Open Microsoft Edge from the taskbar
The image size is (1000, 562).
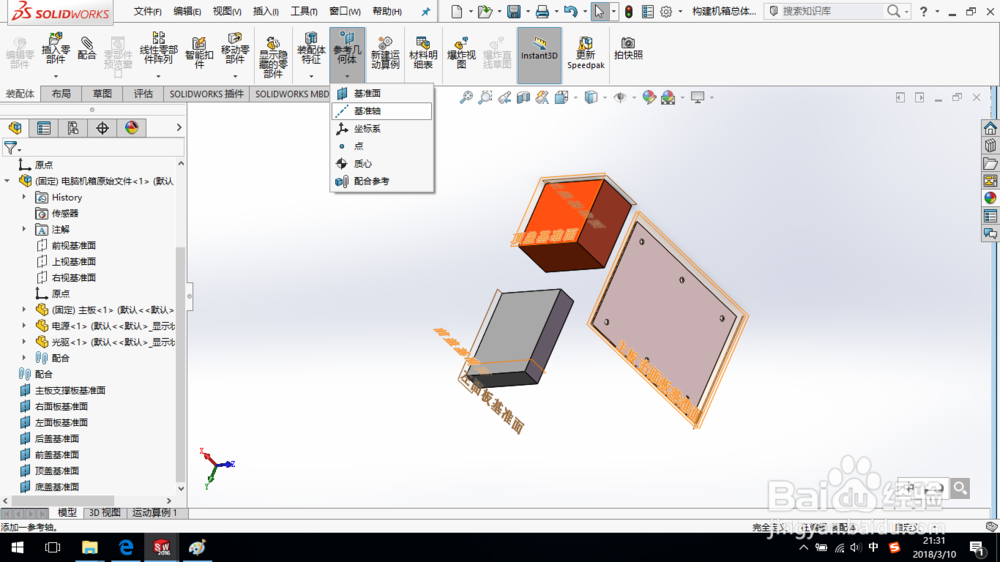tap(126, 547)
